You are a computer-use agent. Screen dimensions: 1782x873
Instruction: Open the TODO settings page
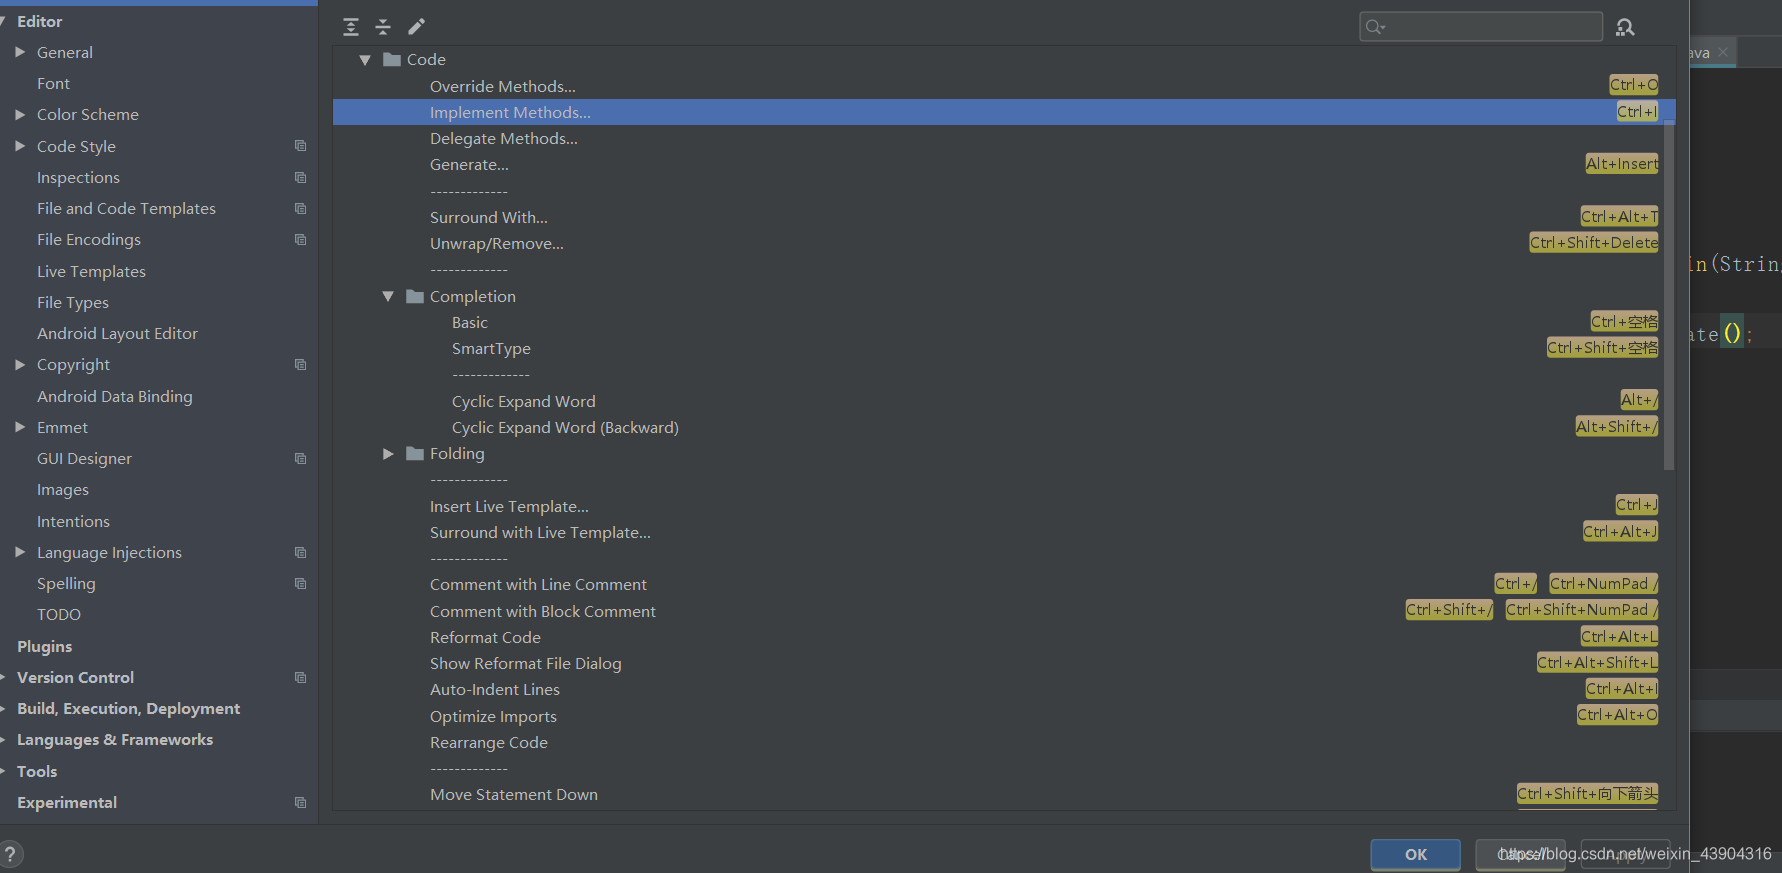click(59, 614)
